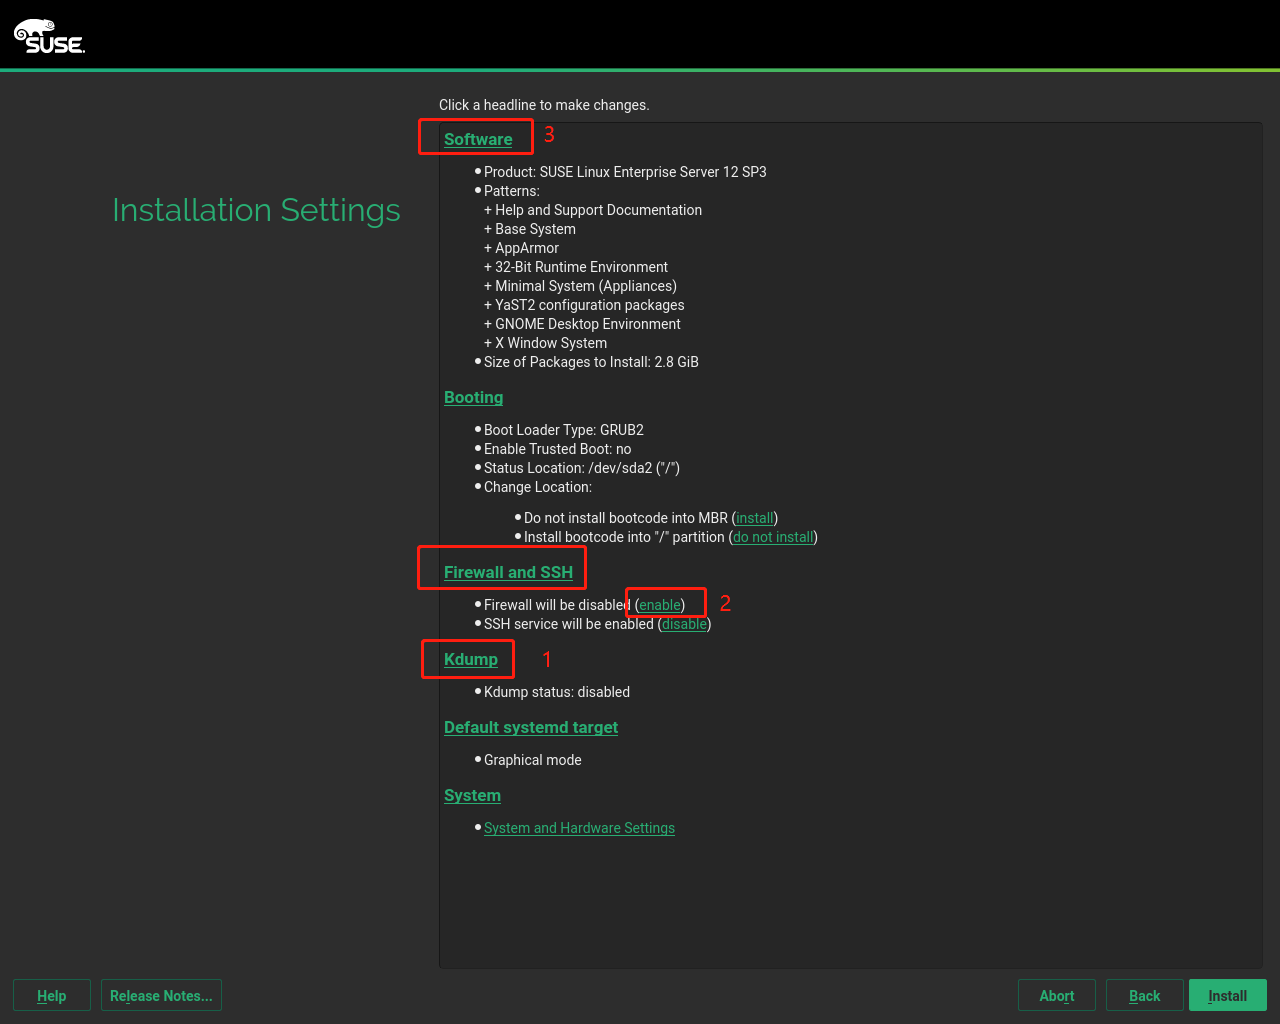Select 'Kdump status: disabled' text
Screen dimensions: 1280x1024
(557, 692)
